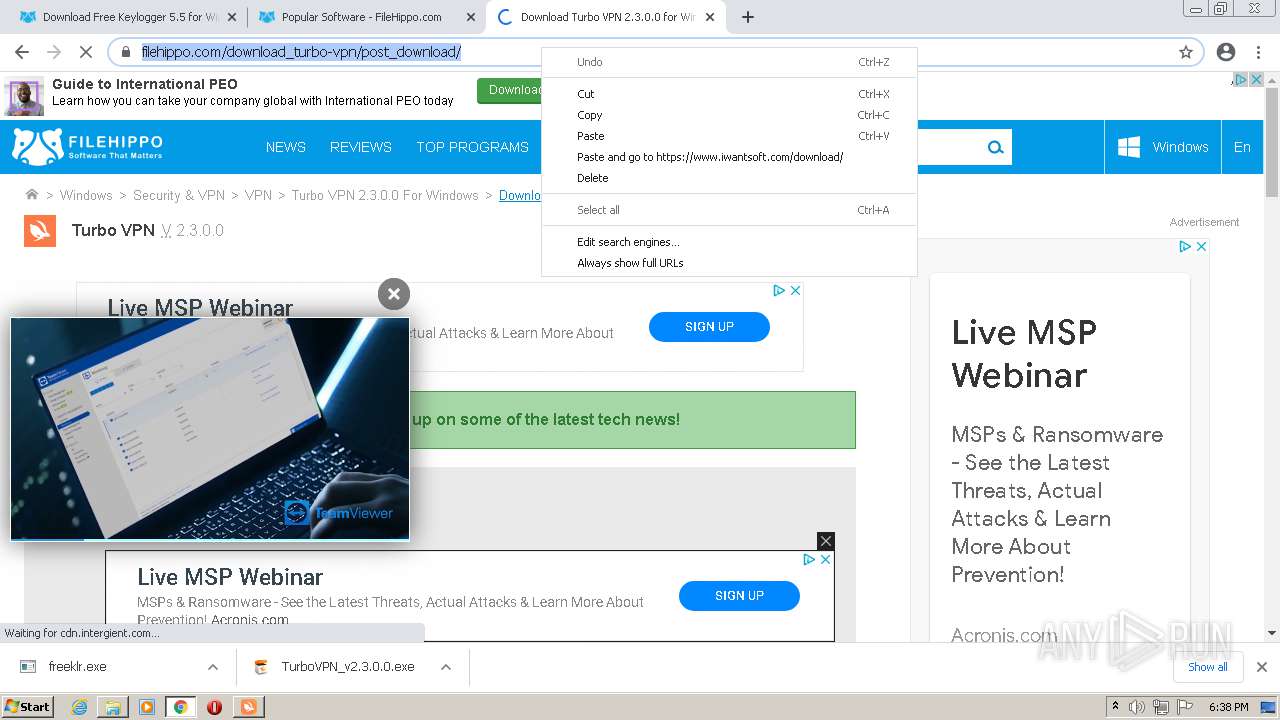Click AdChoices icon on right sidebar ad
The width and height of the screenshot is (1280, 720).
(x=1184, y=246)
